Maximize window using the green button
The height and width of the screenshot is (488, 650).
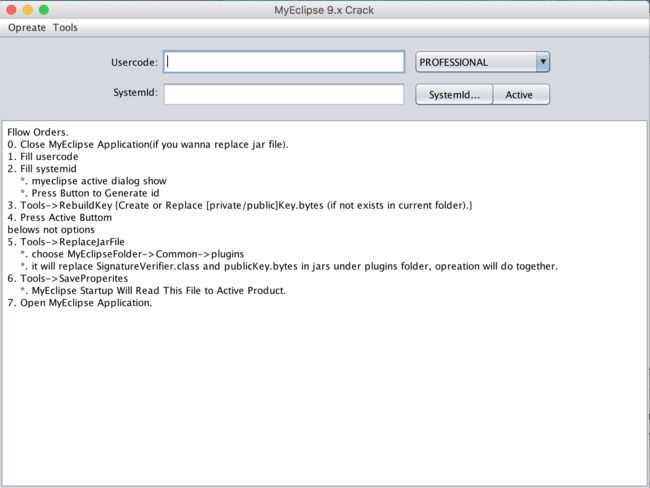coord(44,10)
